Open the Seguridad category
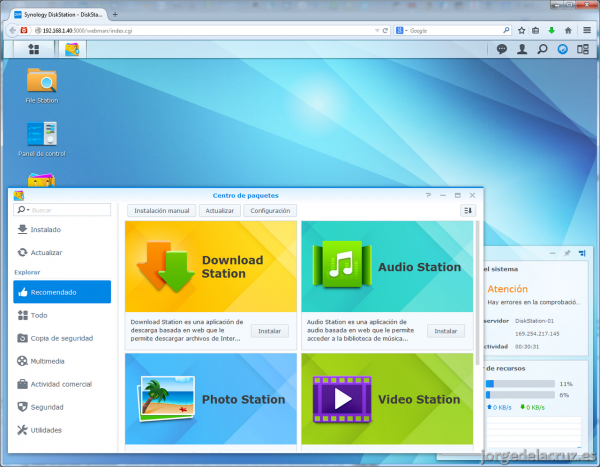Viewport: 600px width, 467px height. [x=62, y=407]
